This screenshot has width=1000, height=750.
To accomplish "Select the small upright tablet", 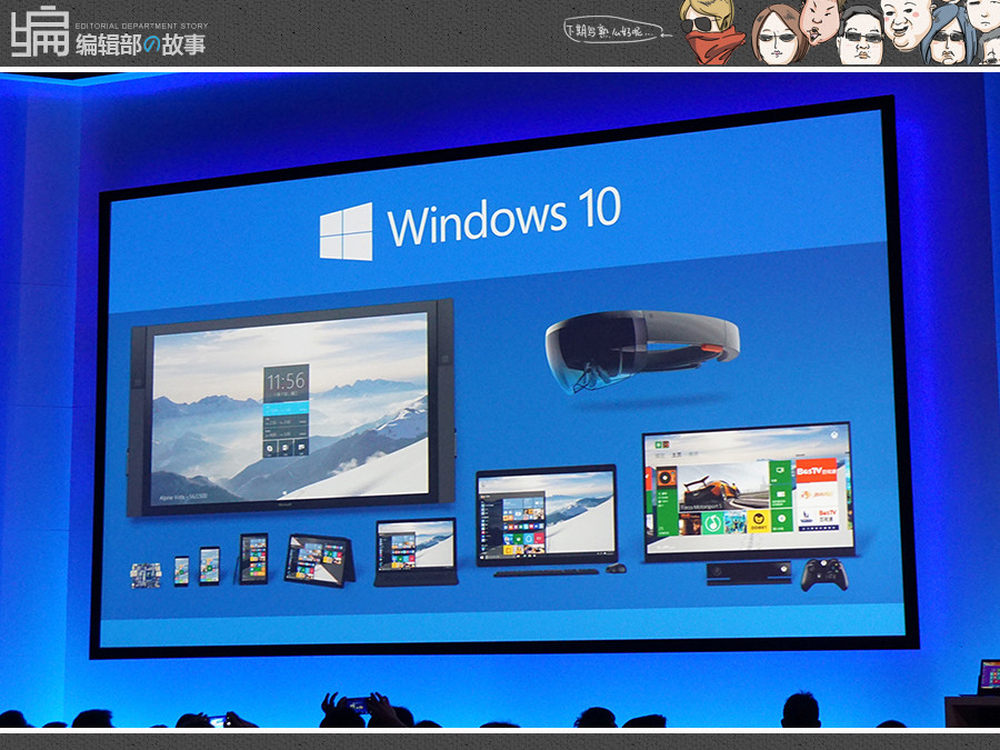I will point(254,559).
